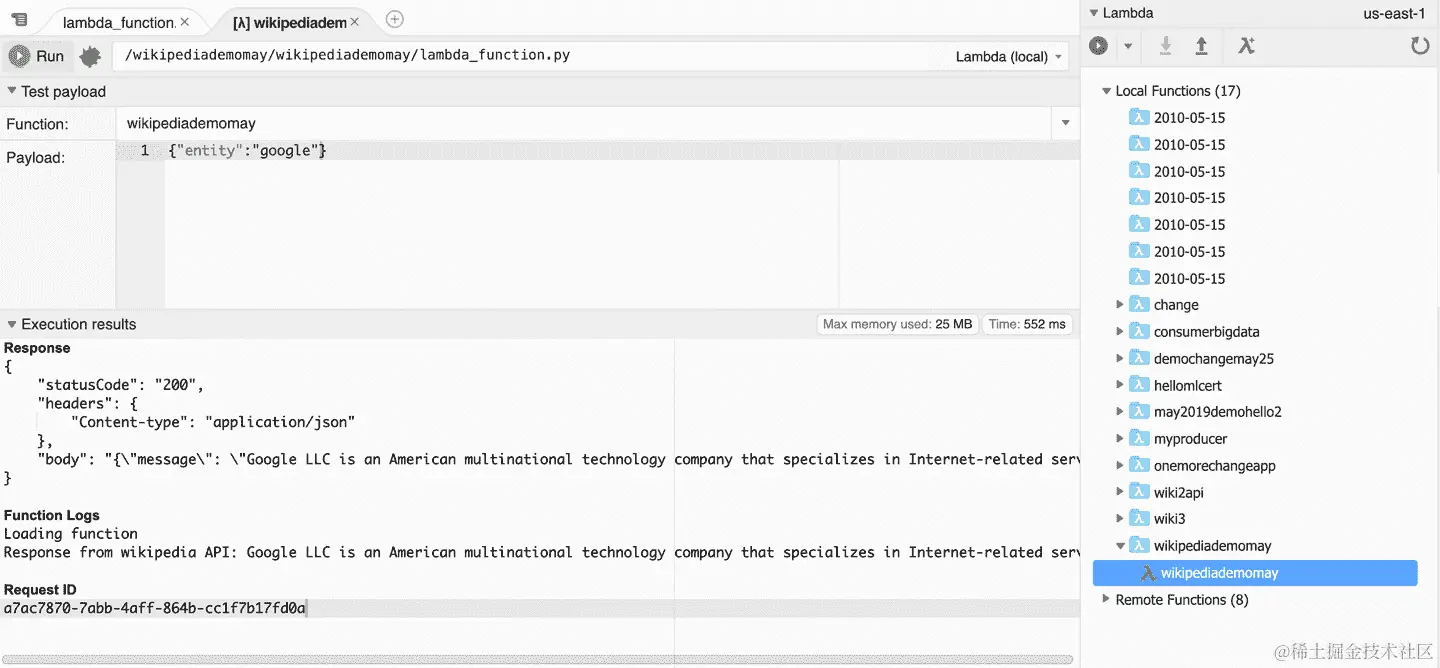This screenshot has width=1440, height=668.
Task: Open the Lambda (local) dropdown
Action: pos(1009,57)
